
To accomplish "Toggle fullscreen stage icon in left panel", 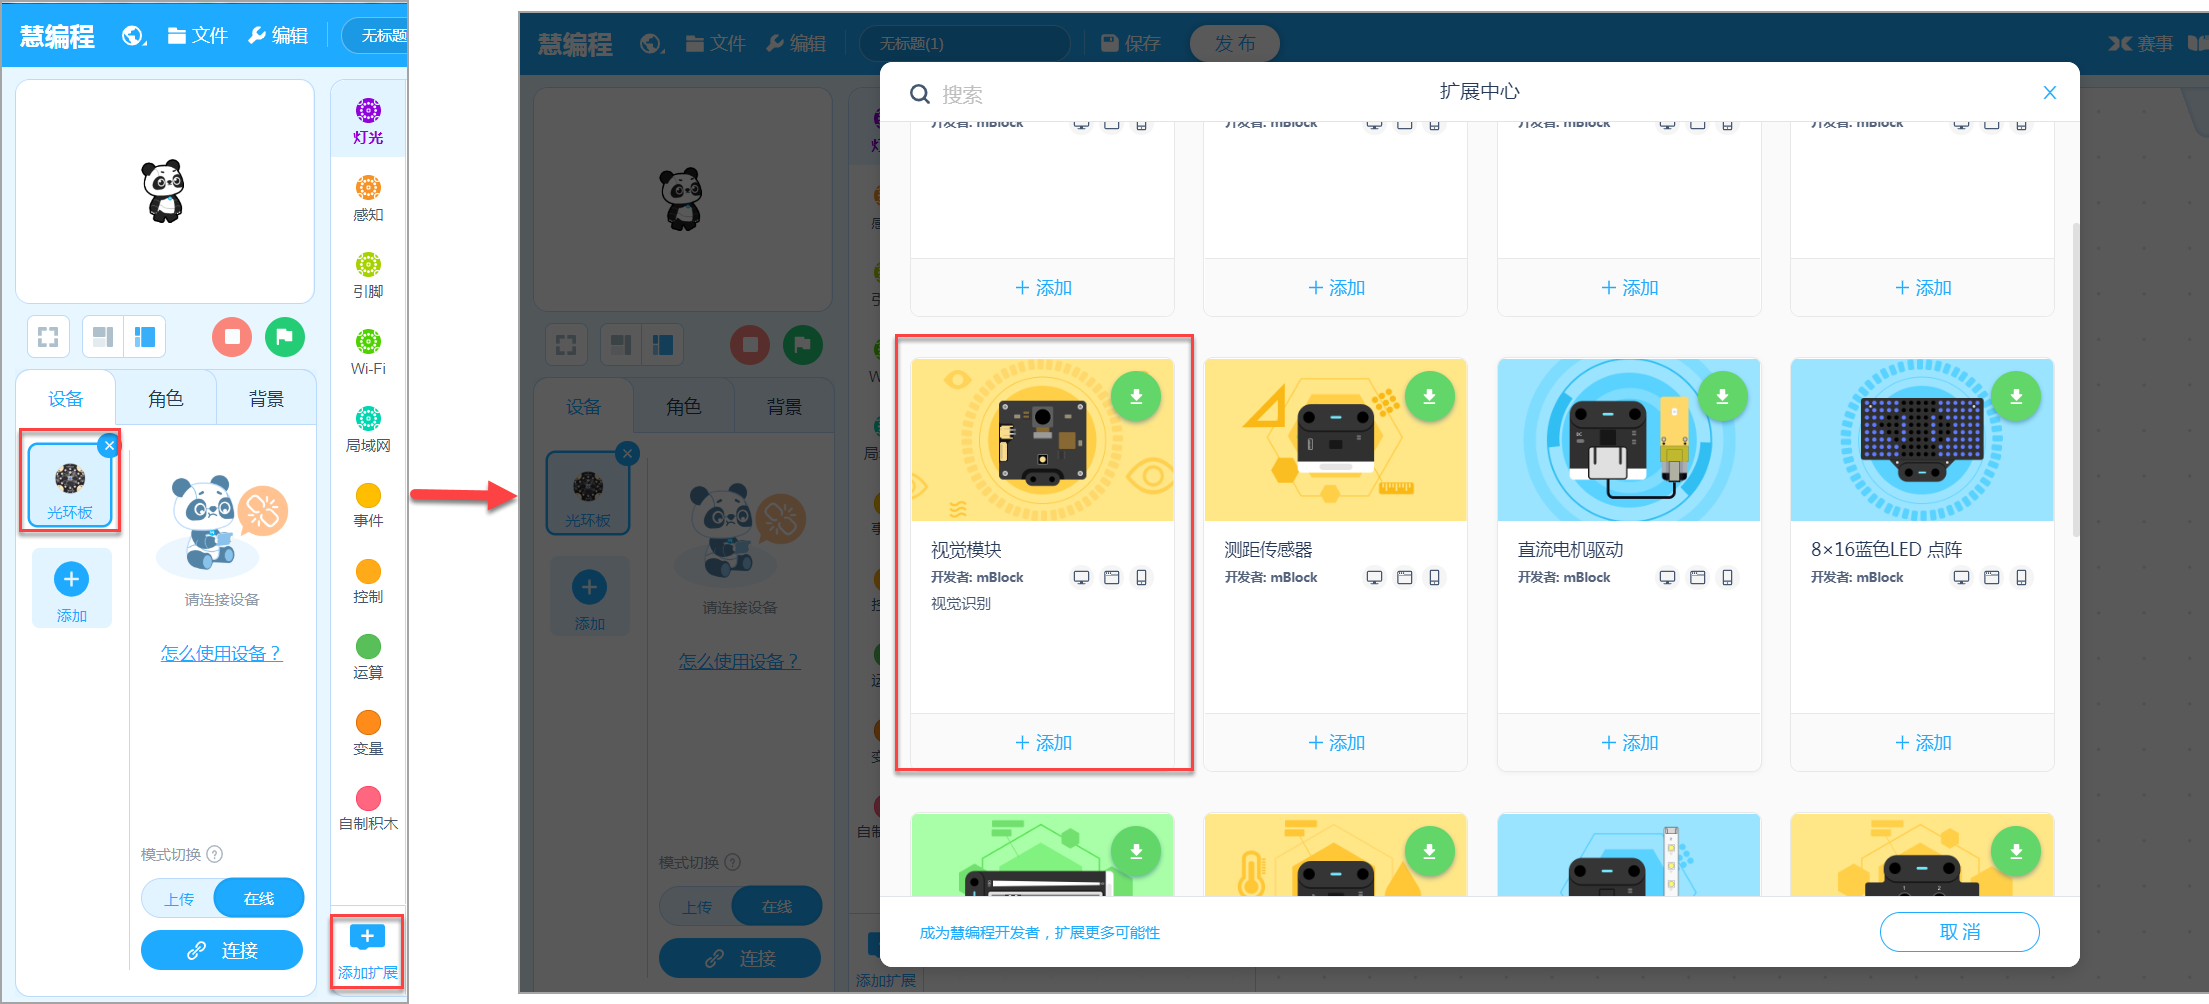I will (48, 337).
